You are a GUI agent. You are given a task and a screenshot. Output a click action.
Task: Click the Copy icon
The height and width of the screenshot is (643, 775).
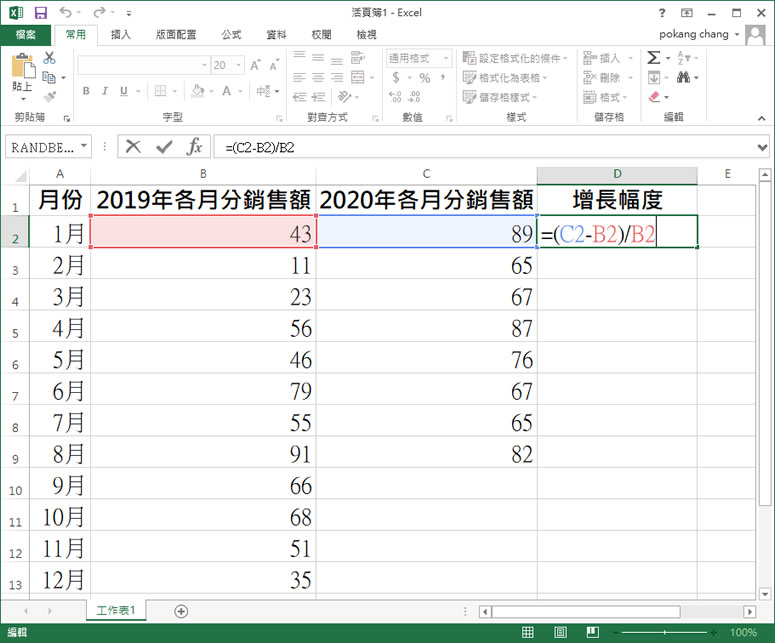[49, 77]
